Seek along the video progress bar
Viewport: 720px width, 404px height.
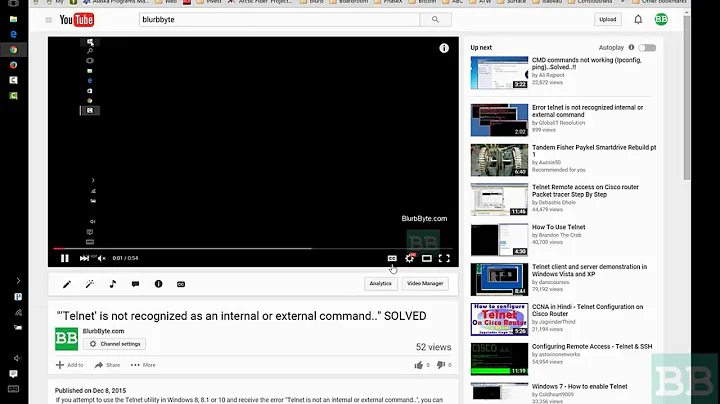click(253, 248)
